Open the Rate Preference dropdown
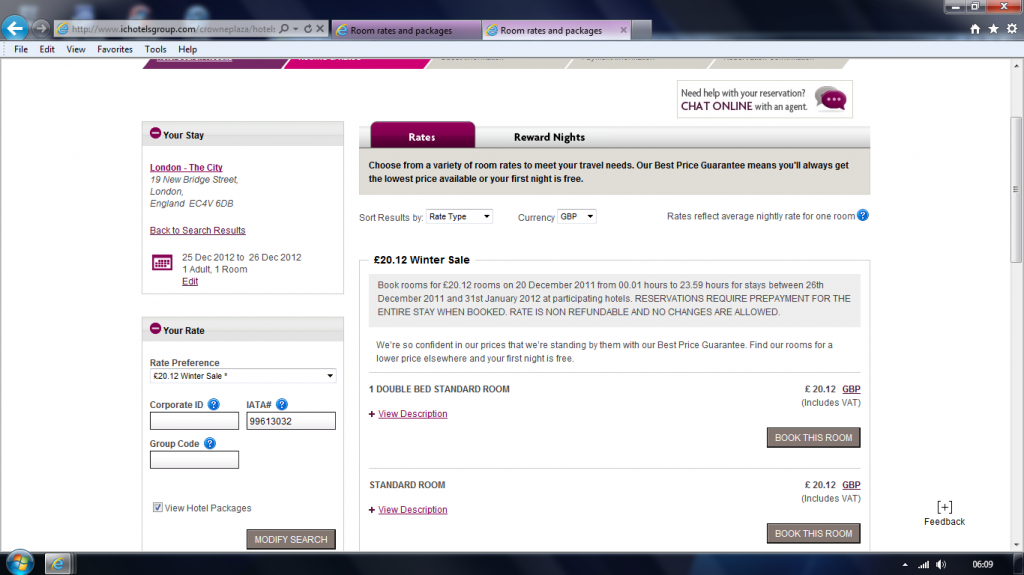The width and height of the screenshot is (1024, 575). click(242, 376)
